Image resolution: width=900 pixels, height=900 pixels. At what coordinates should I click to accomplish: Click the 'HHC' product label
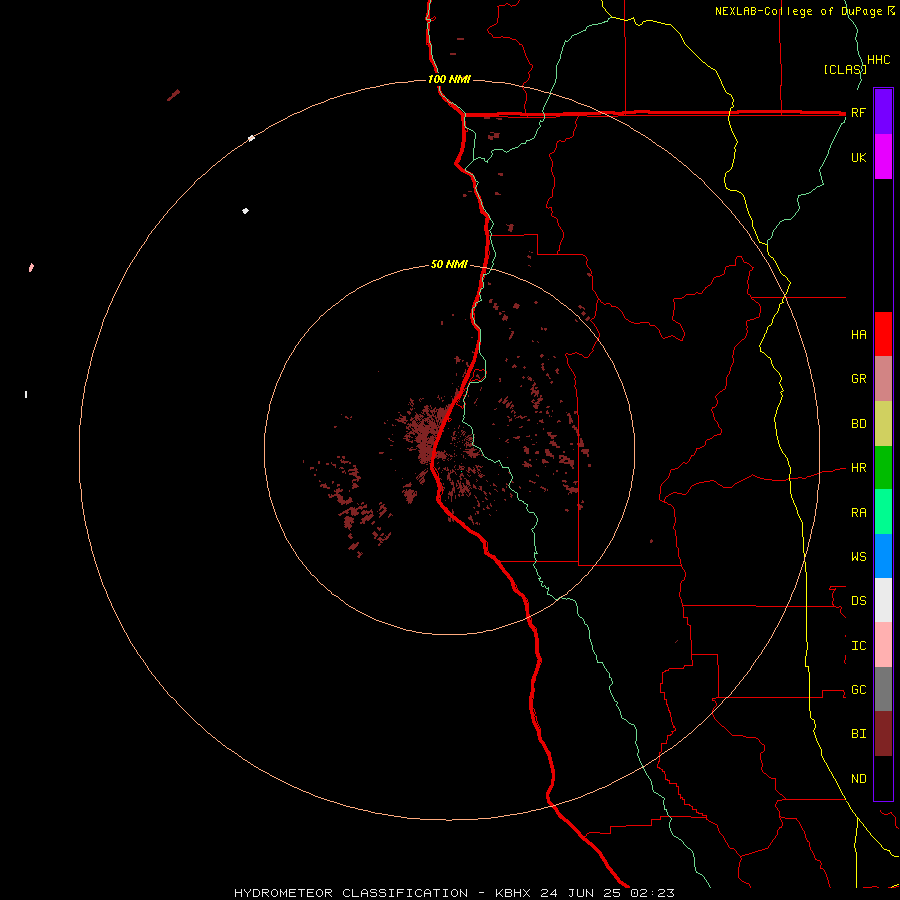(878, 60)
